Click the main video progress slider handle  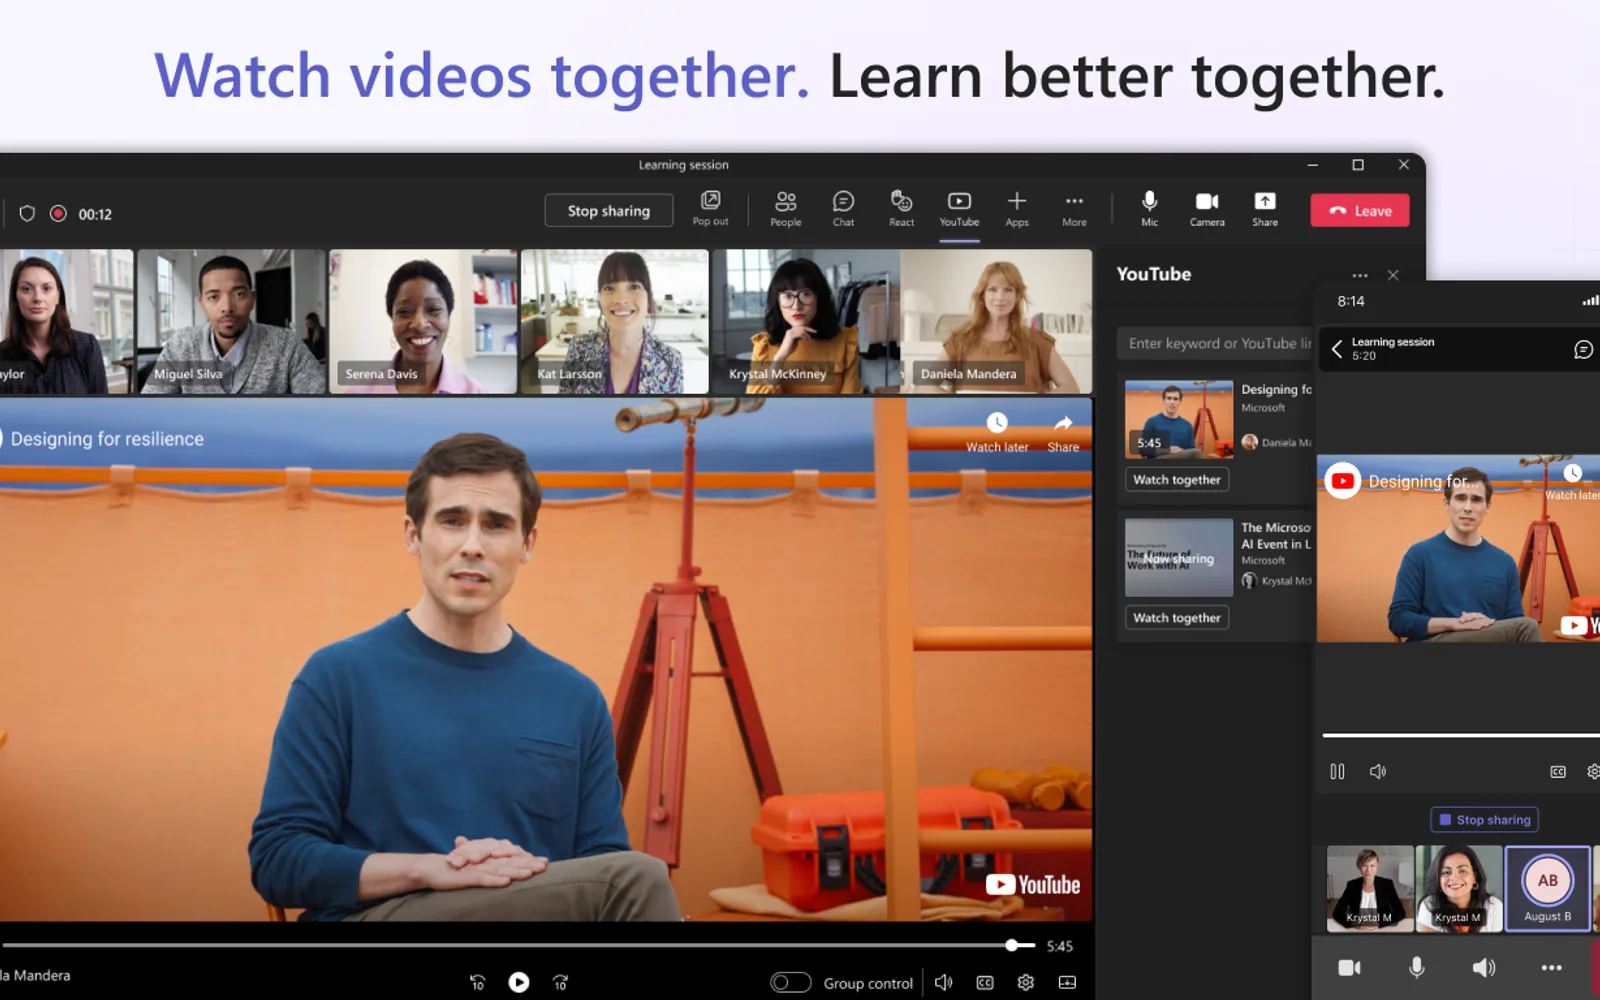(x=1013, y=945)
